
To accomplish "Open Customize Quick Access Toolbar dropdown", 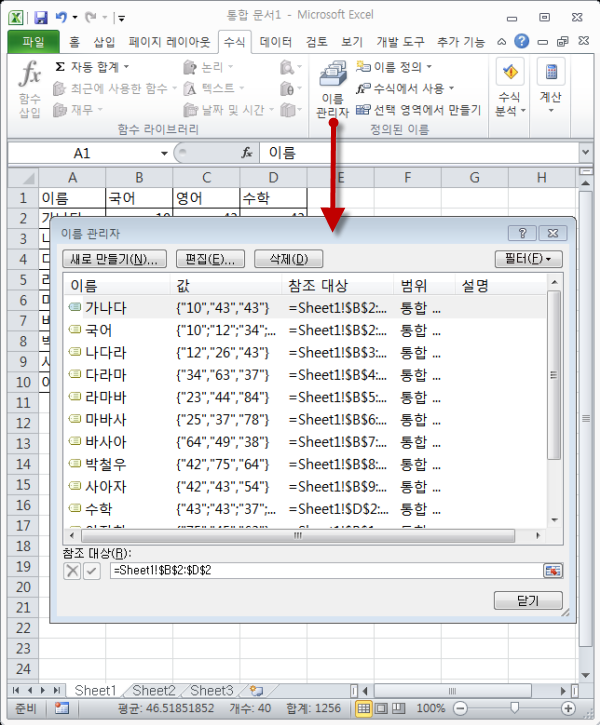I will [122, 18].
